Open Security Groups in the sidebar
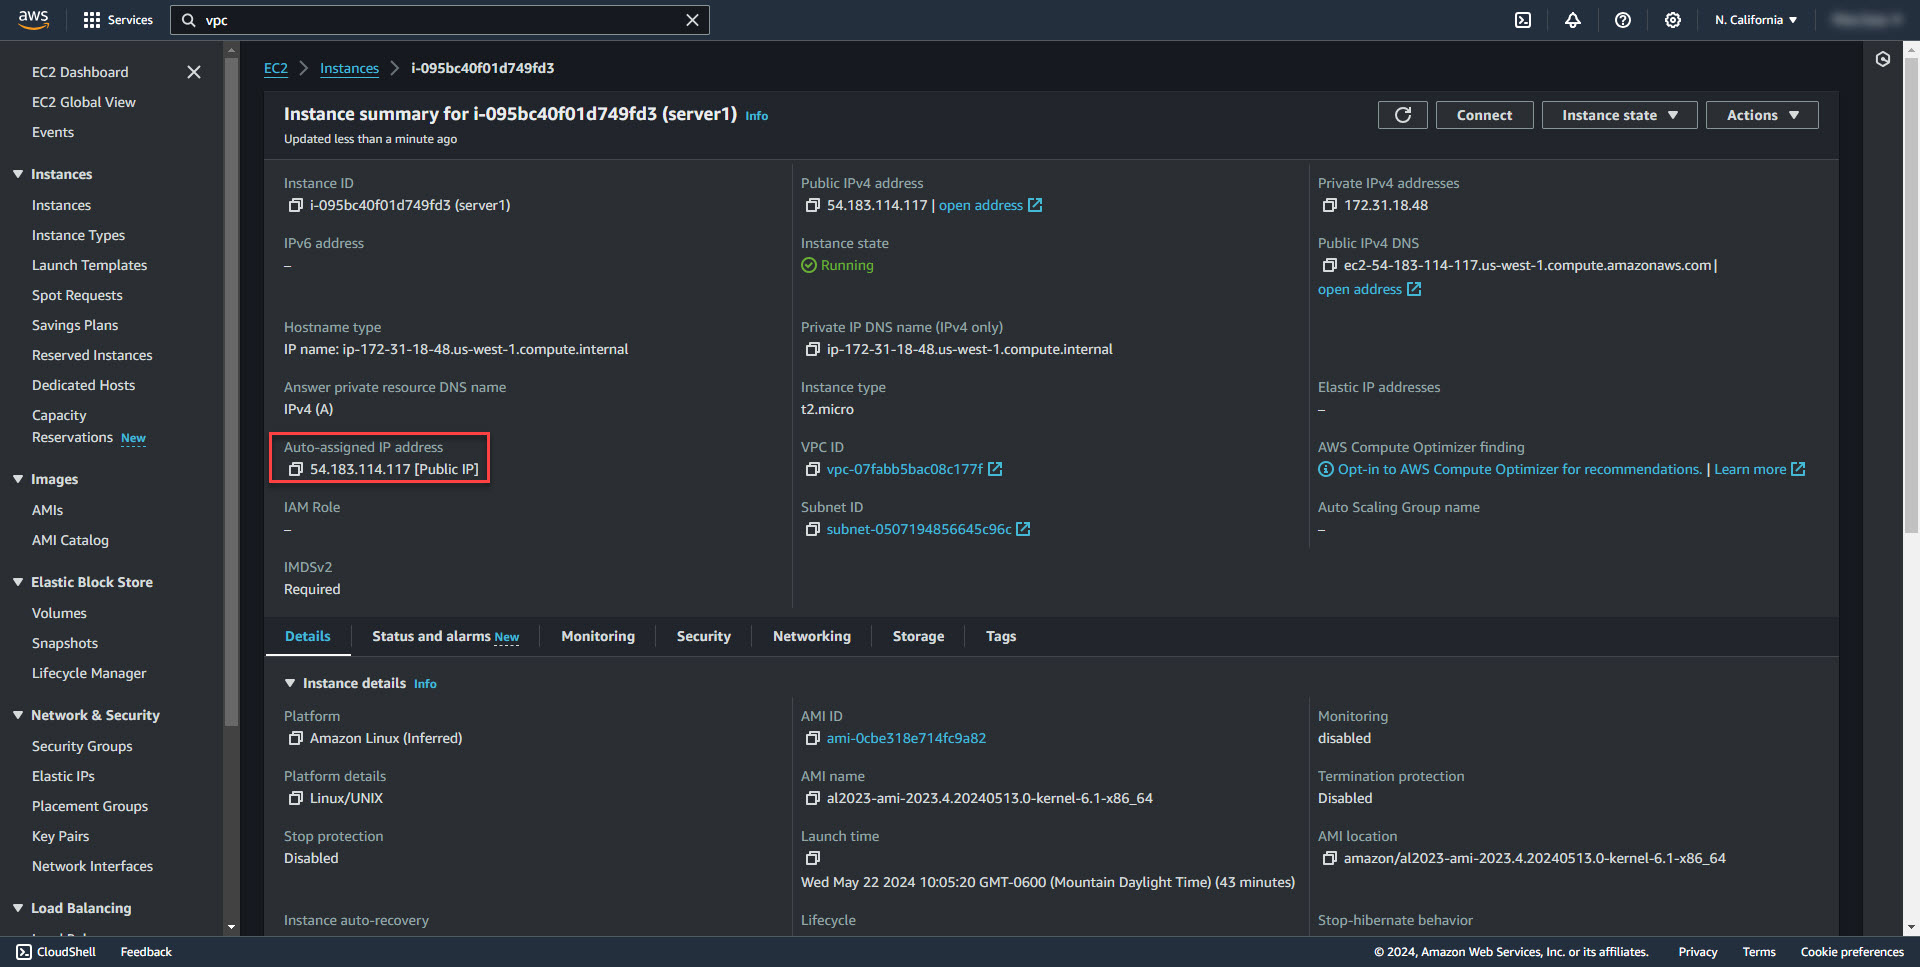This screenshot has width=1920, height=967. point(82,746)
